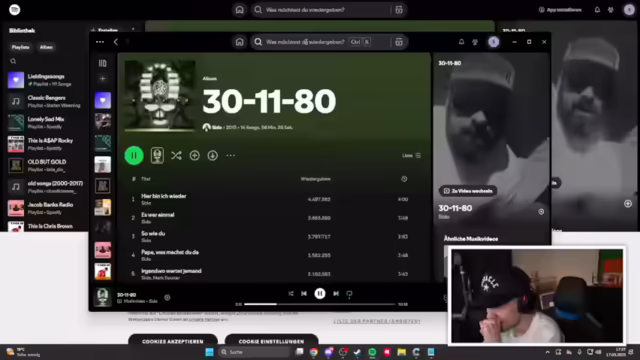This screenshot has height=360, width=640.
Task: Open library icon in collapsed sidebar
Action: 102,63
